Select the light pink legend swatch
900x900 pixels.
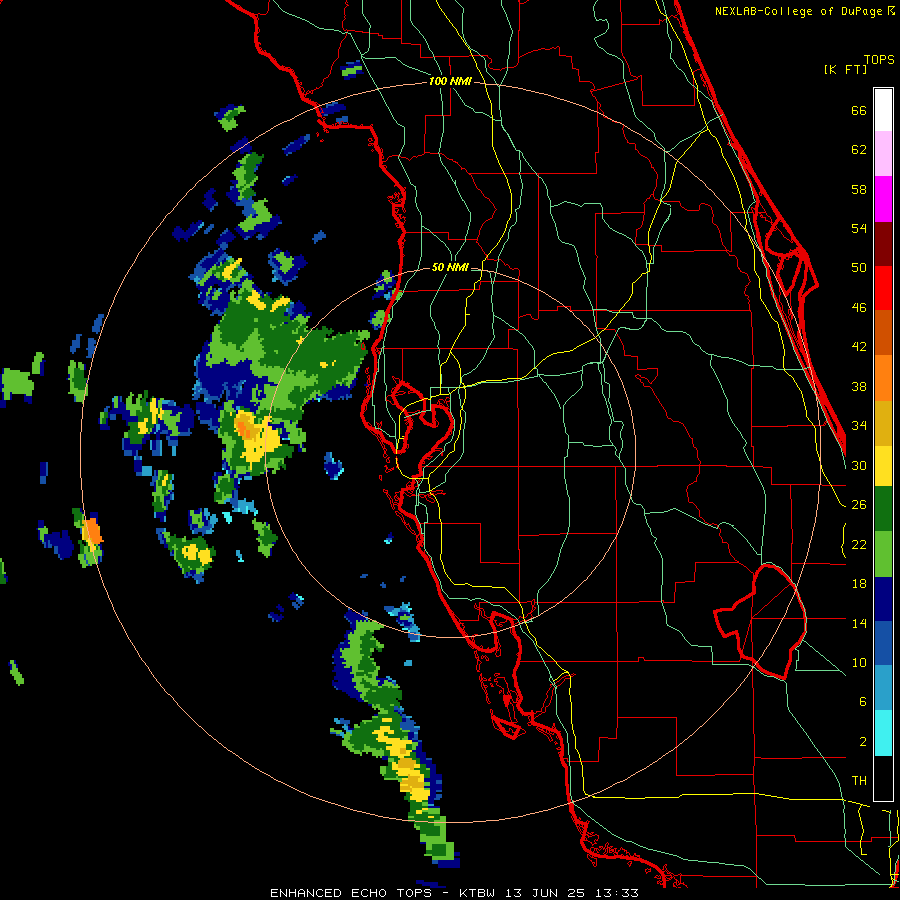click(x=883, y=154)
